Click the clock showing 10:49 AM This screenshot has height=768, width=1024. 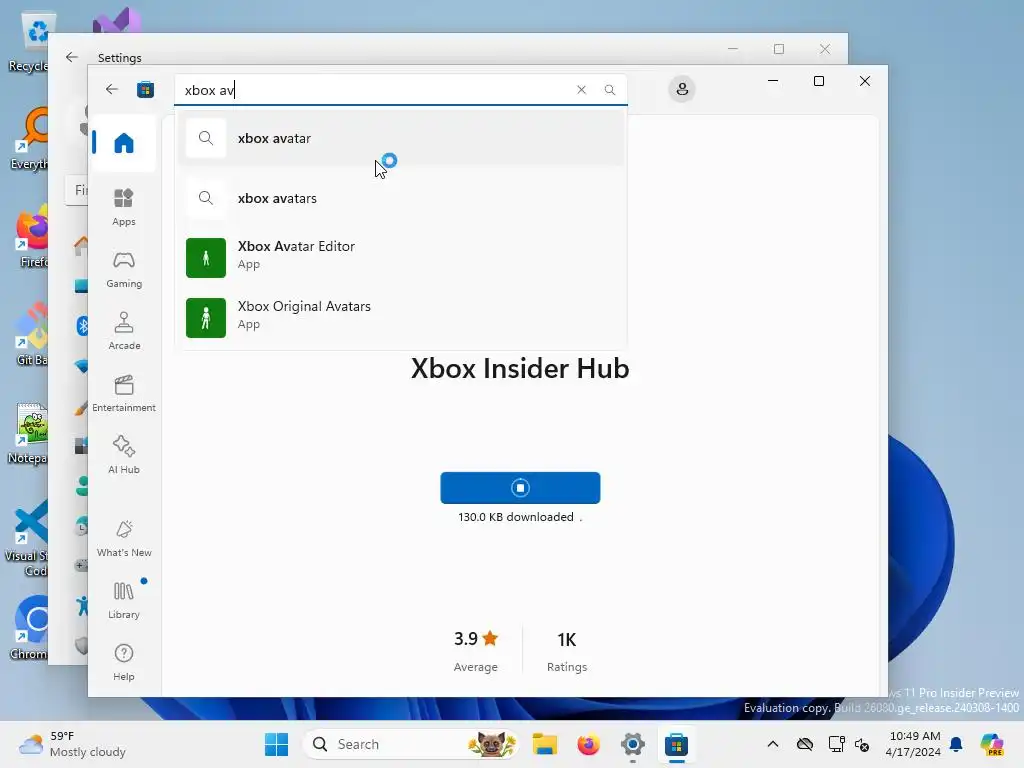915,744
